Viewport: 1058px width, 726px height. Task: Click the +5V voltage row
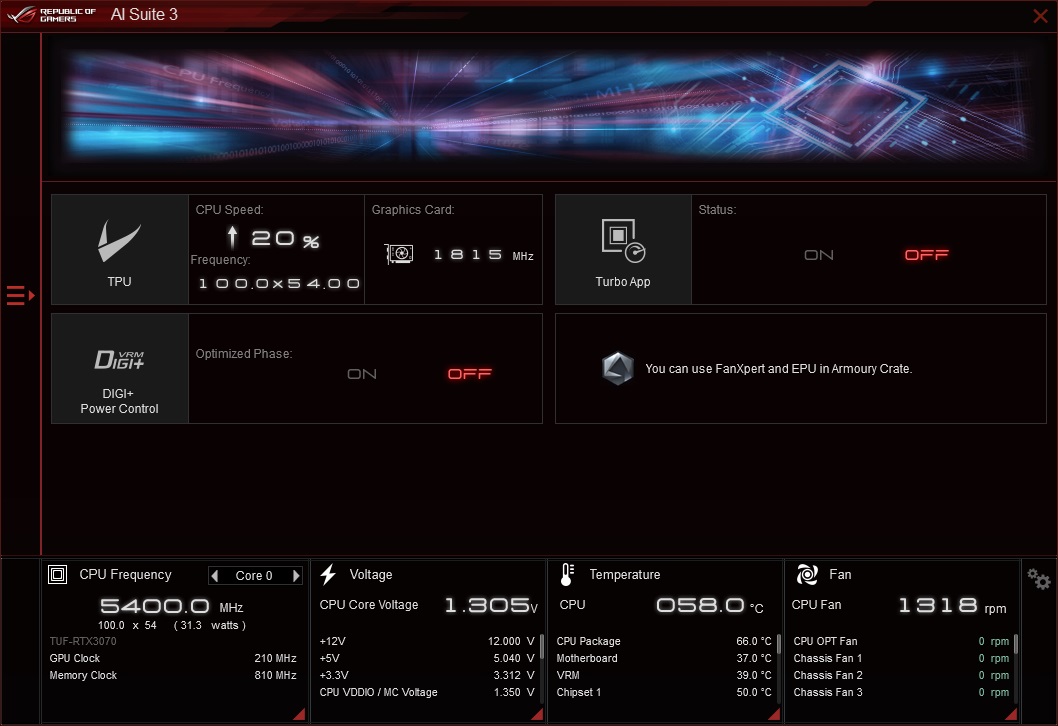427,658
